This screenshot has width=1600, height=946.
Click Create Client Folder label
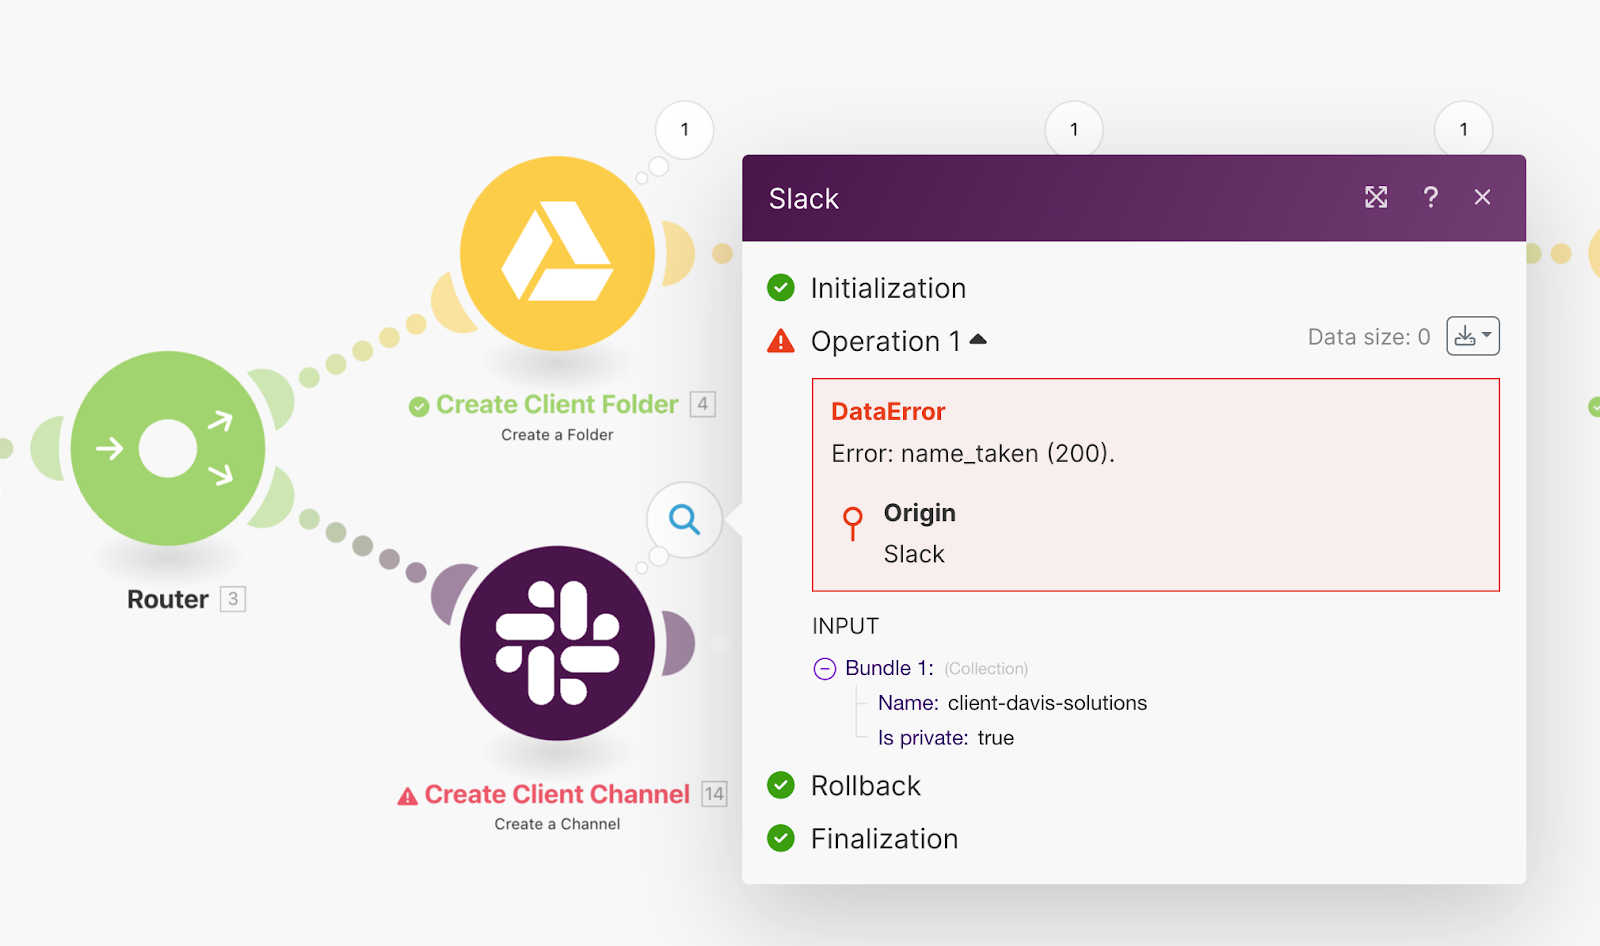click(557, 404)
